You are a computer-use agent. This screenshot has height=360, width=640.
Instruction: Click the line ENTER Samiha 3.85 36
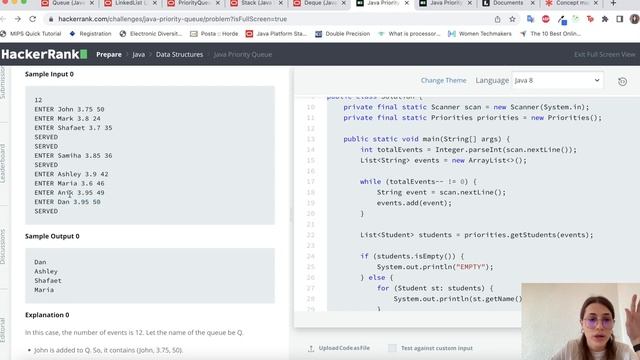73,156
